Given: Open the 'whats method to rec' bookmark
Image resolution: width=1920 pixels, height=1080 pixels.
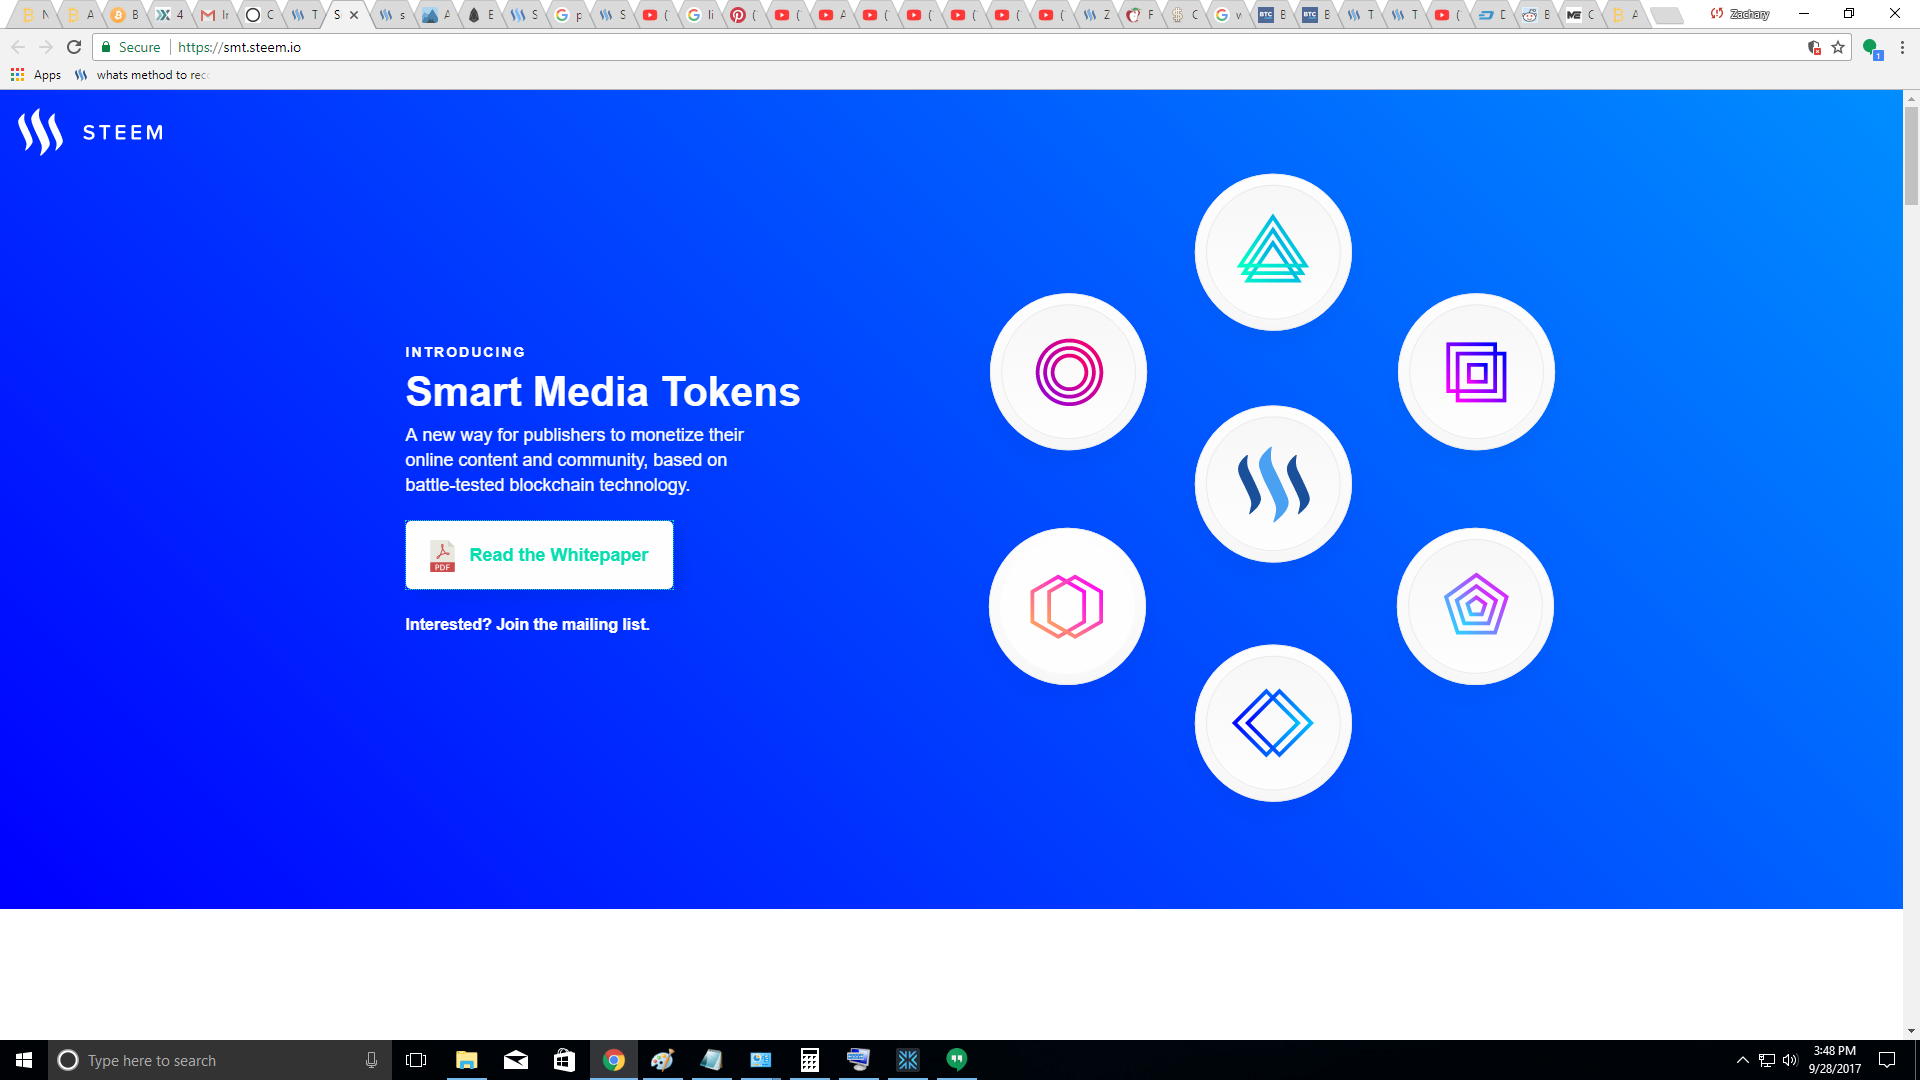Looking at the screenshot, I should (x=141, y=75).
